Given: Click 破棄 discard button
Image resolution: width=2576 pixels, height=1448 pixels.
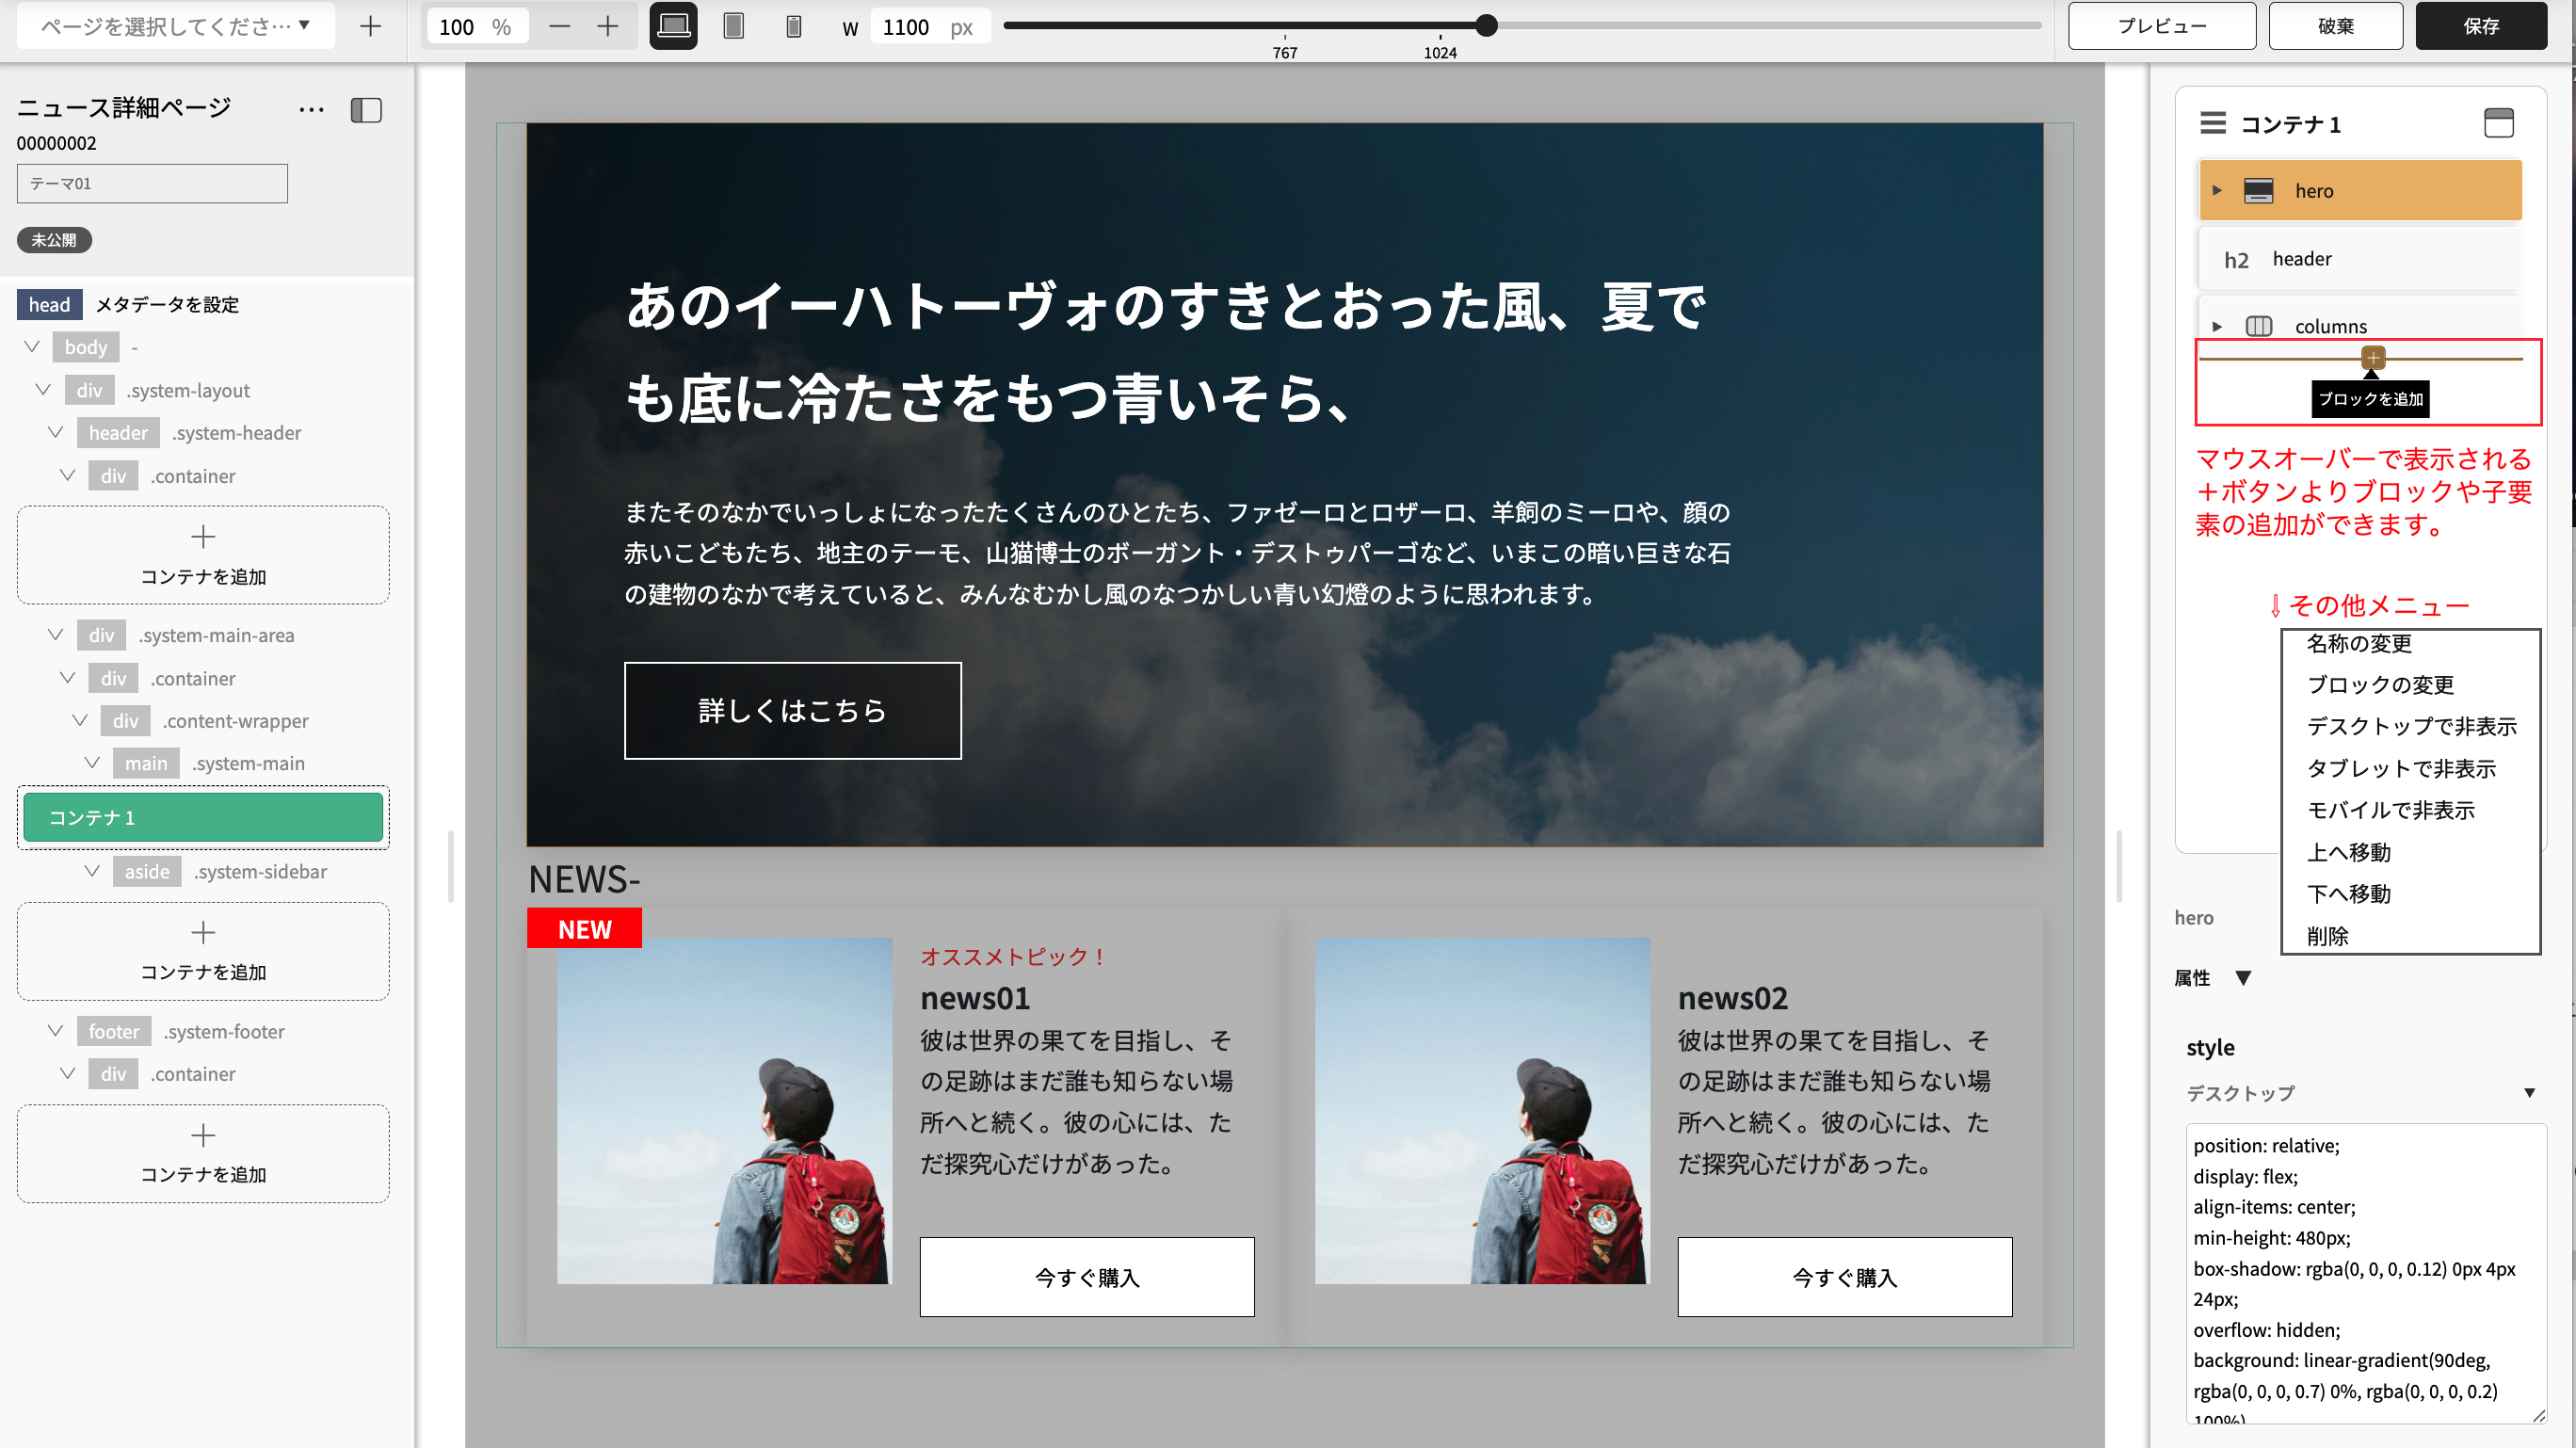Looking at the screenshot, I should point(2335,26).
